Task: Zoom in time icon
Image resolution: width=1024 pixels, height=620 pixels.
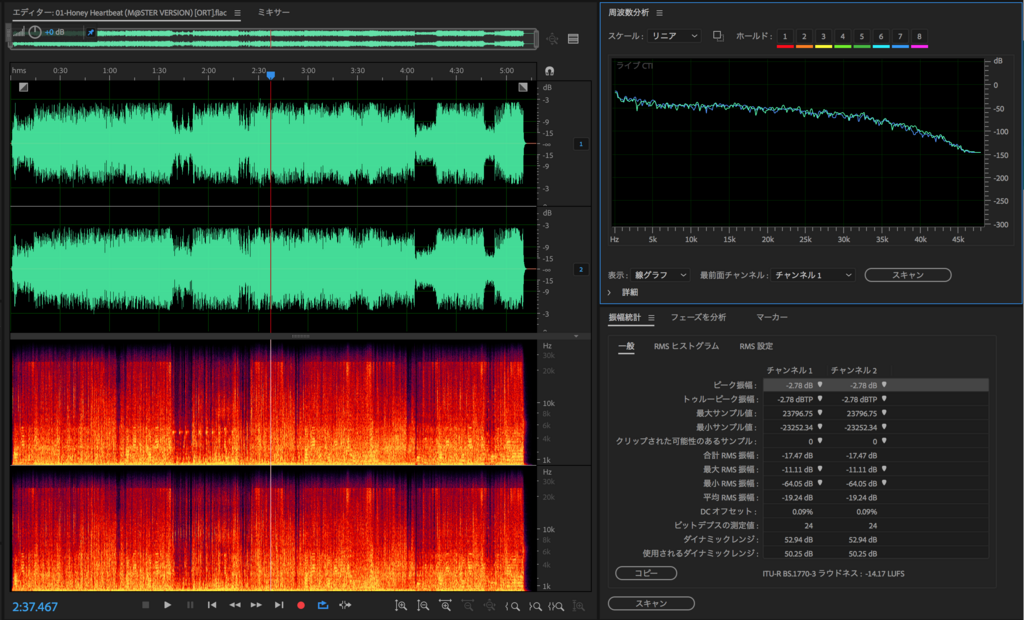Action: pos(445,606)
